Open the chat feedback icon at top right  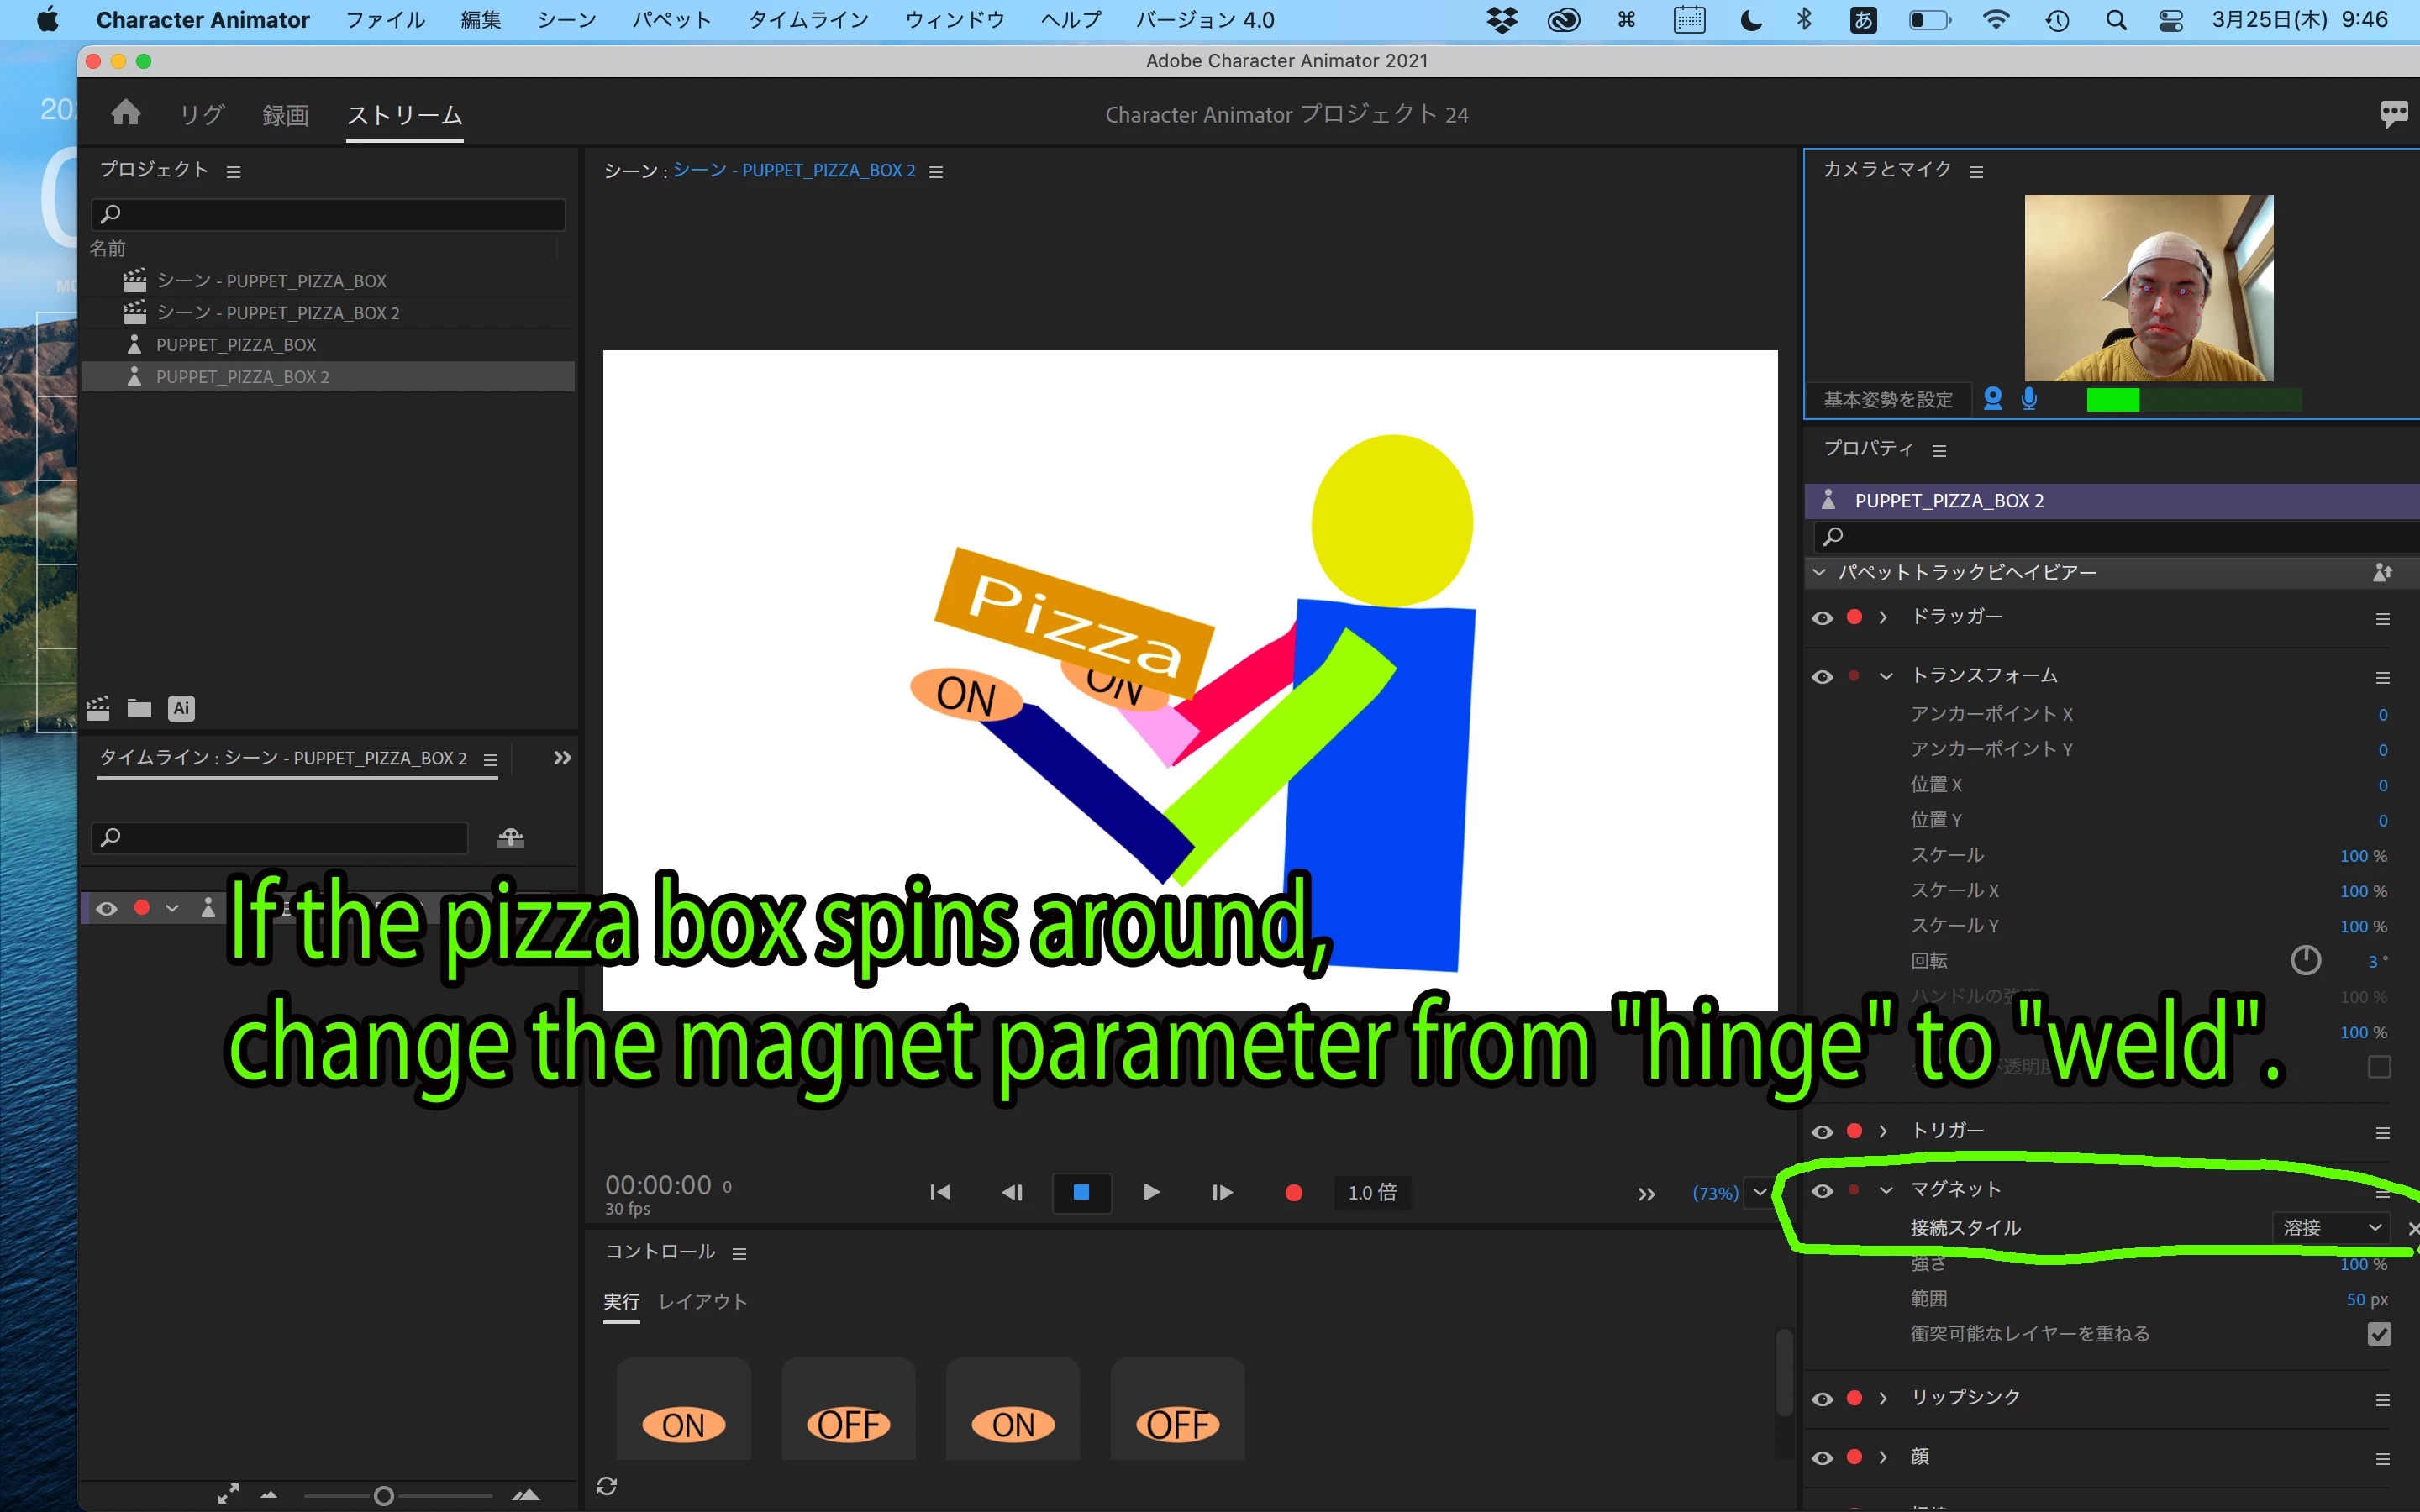click(x=2393, y=113)
